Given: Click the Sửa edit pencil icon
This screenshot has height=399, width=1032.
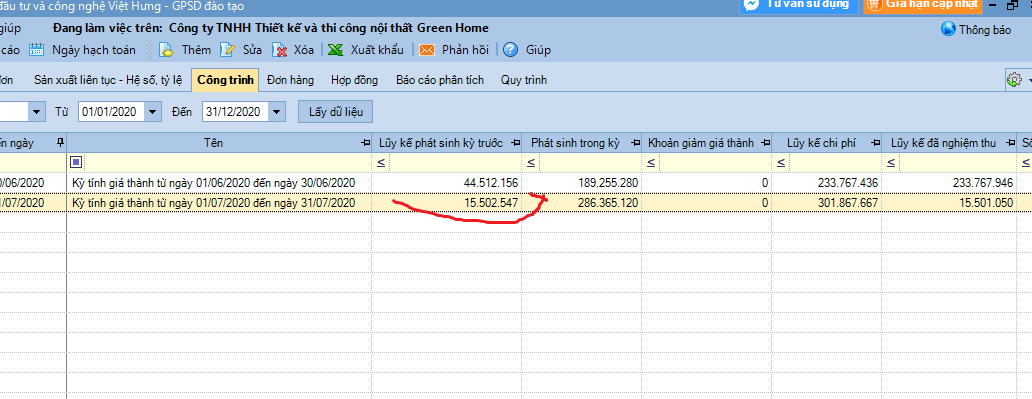Looking at the screenshot, I should click(x=227, y=49).
